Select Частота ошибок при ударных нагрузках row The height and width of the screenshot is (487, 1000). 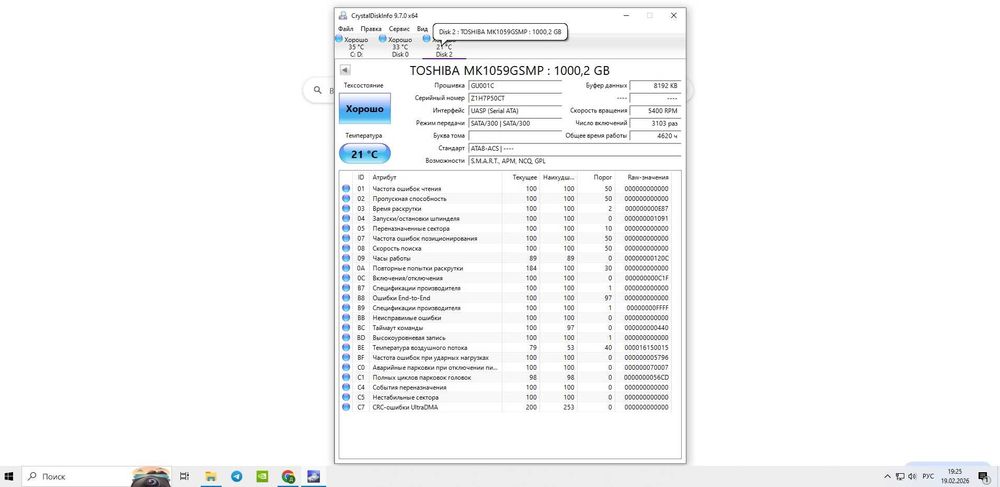pyautogui.click(x=506, y=358)
